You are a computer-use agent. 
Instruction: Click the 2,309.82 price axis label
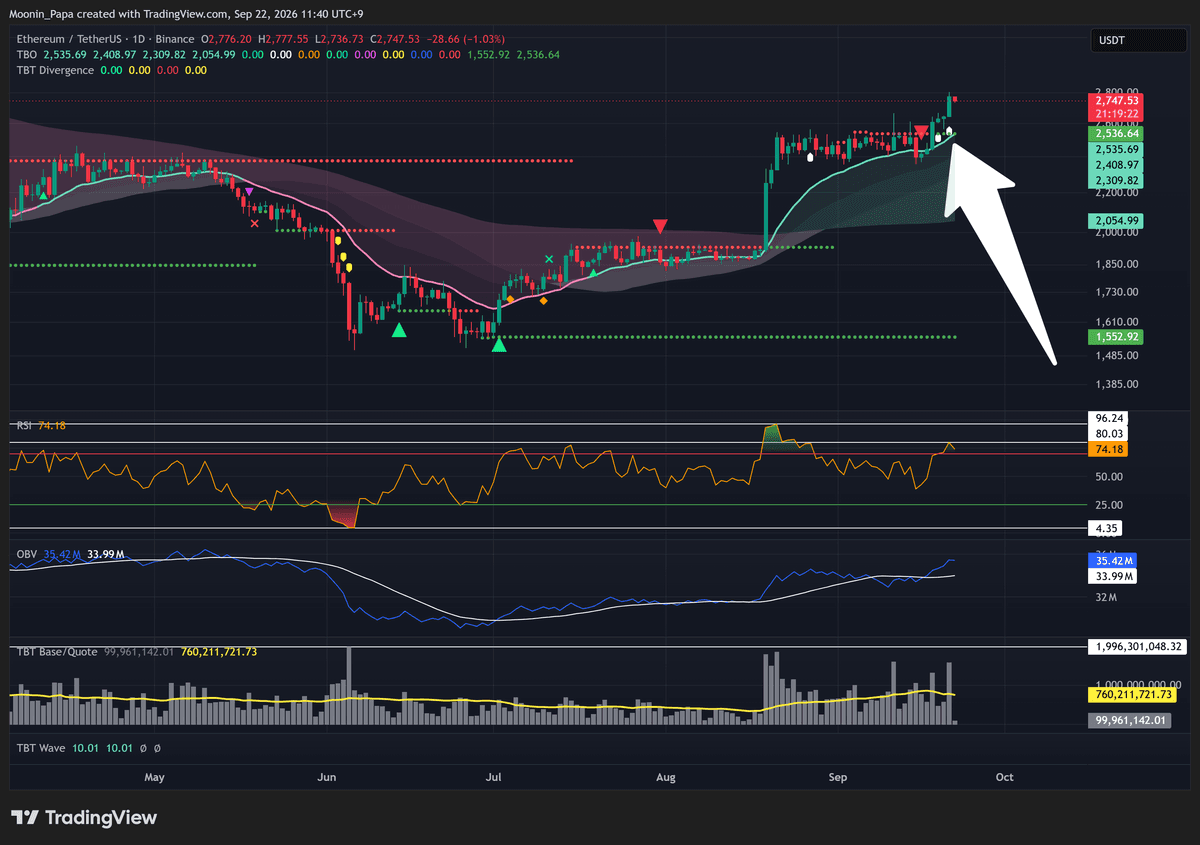tap(1117, 181)
